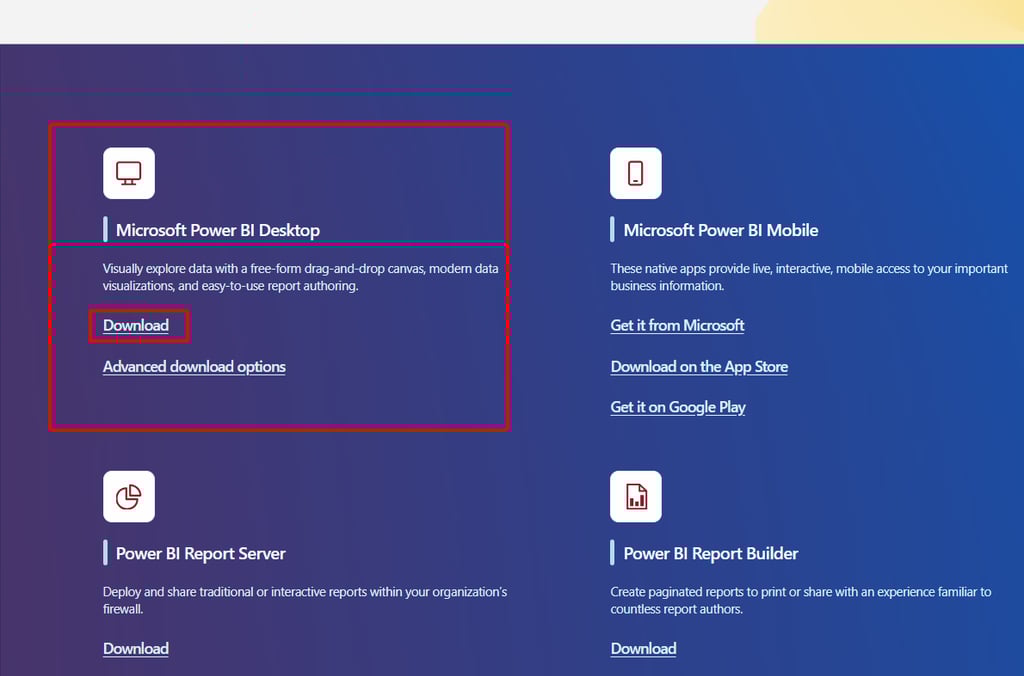Open Get it from Microsoft link
The width and height of the screenshot is (1024, 676).
point(677,325)
